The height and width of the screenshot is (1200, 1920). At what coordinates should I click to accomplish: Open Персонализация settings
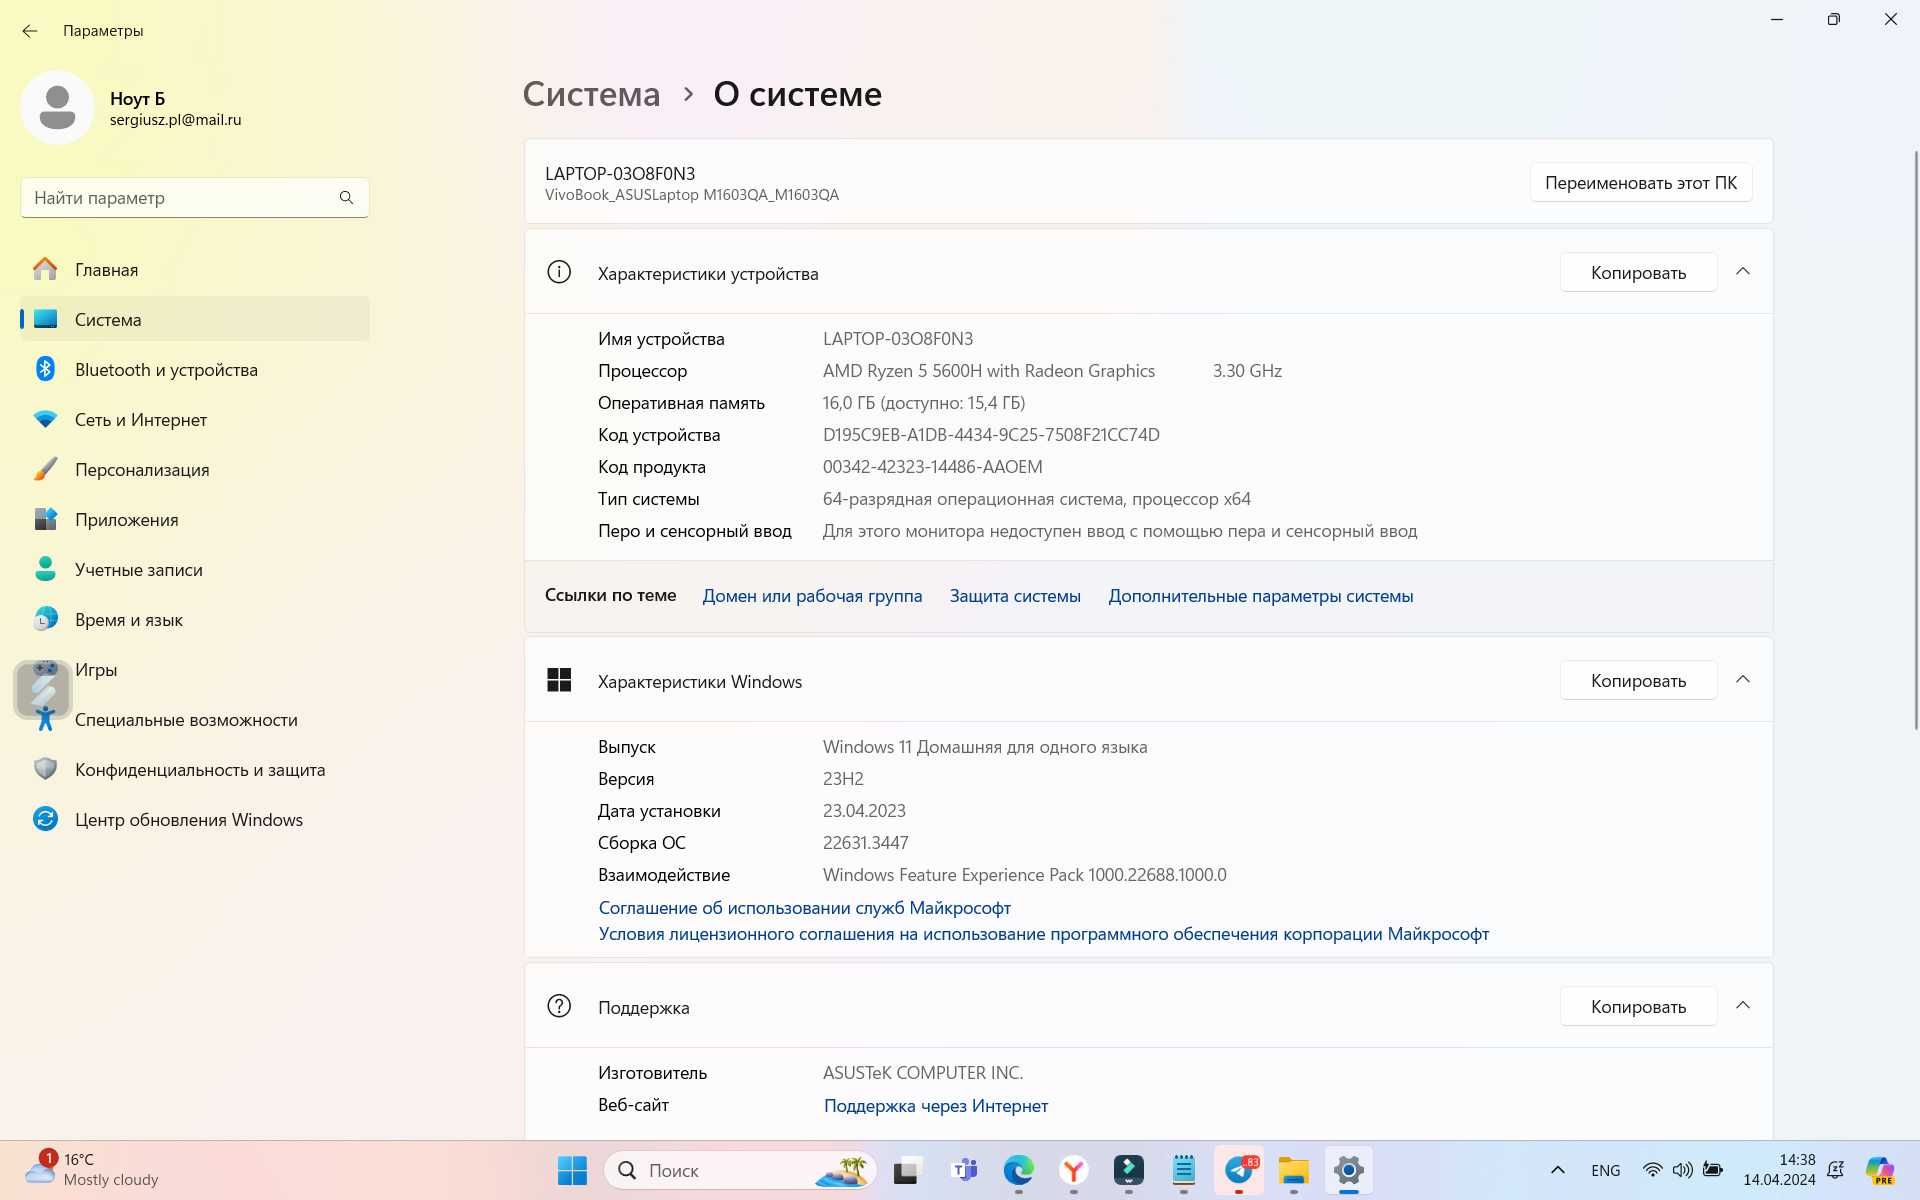(195, 469)
